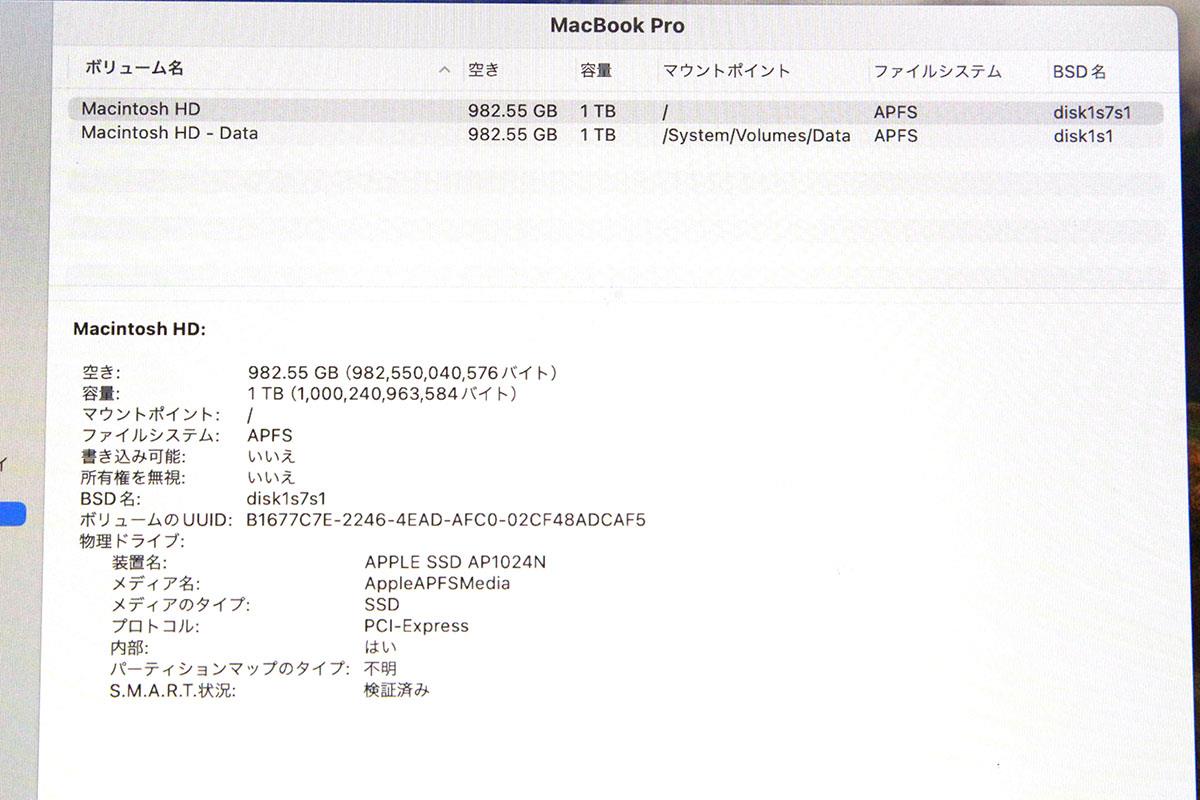This screenshot has width=1200, height=800.
Task: Sort by the BSD名 column header
Action: 1080,72
